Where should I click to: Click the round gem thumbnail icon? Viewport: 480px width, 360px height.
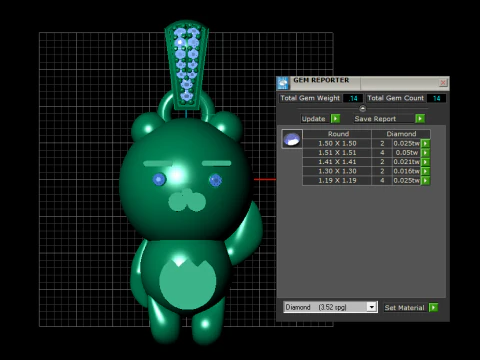tap(292, 139)
